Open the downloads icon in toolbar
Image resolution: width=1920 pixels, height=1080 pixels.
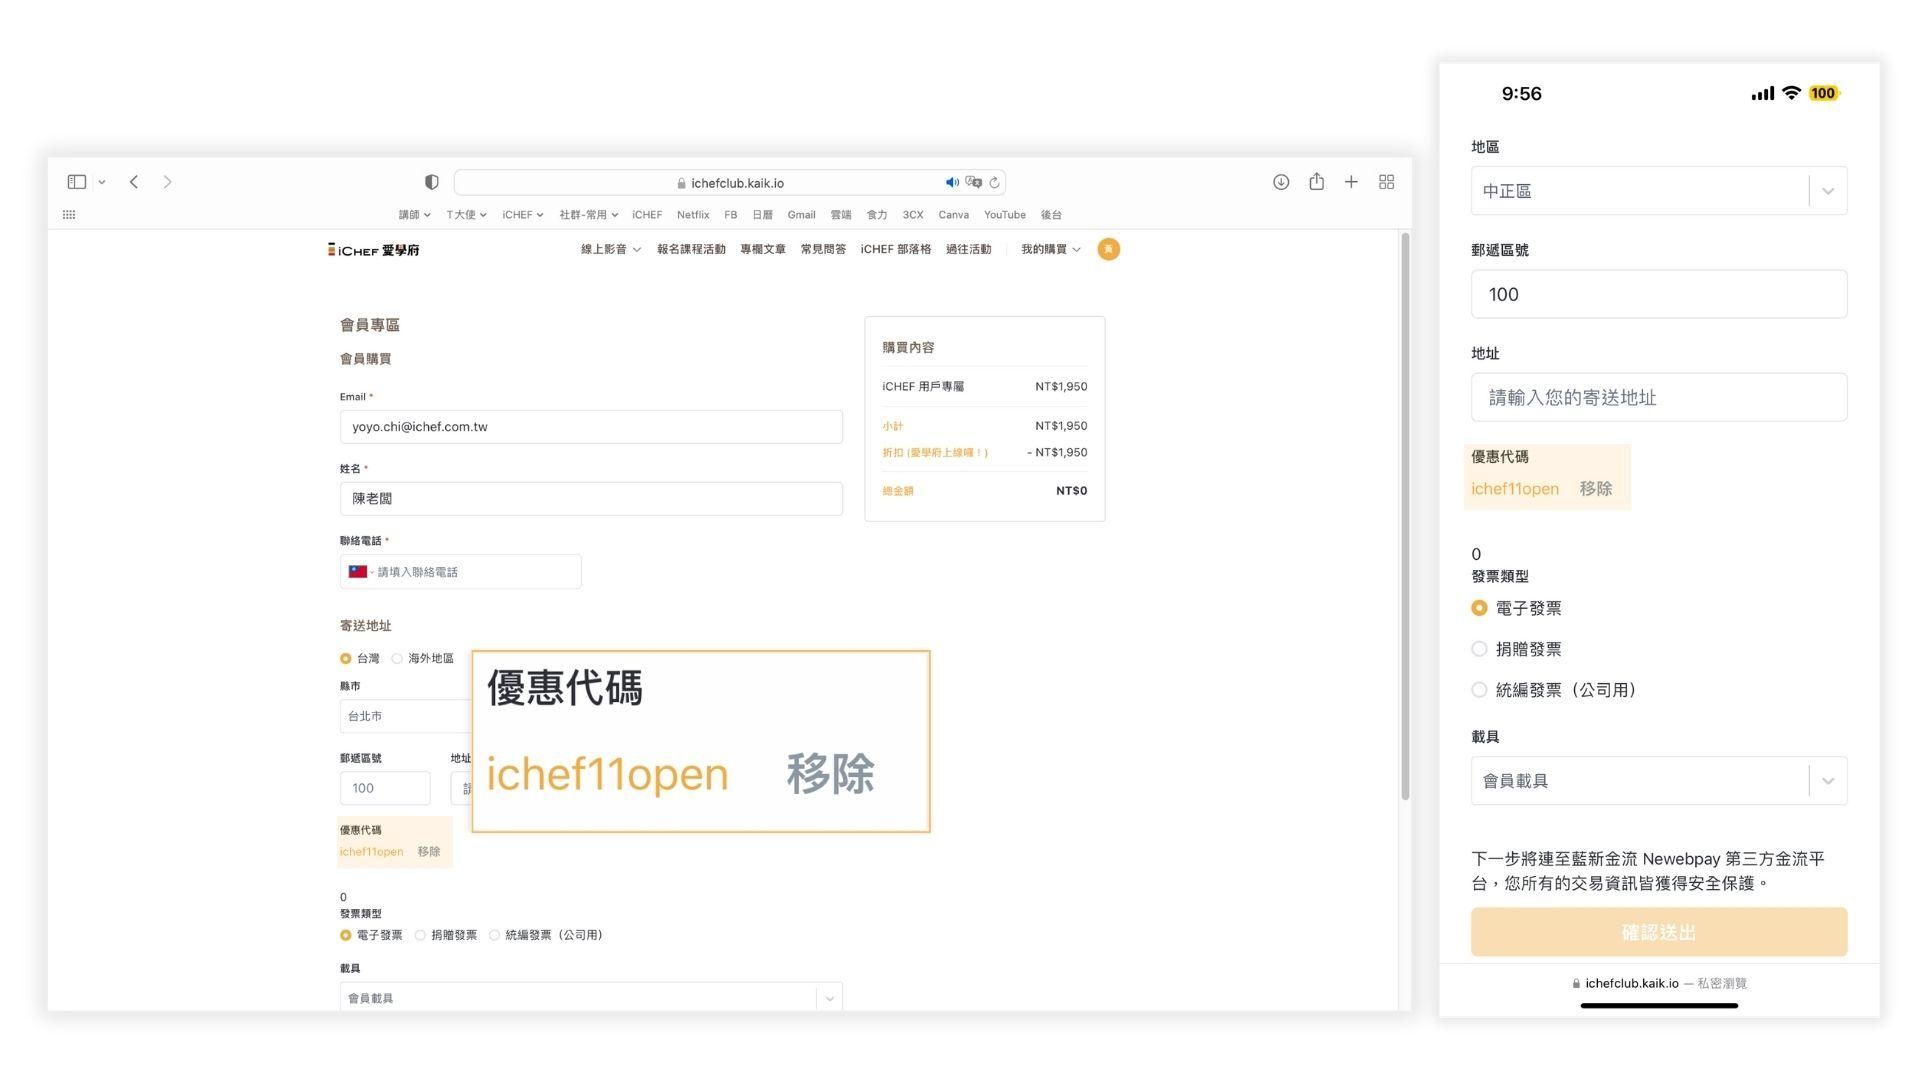1280,182
